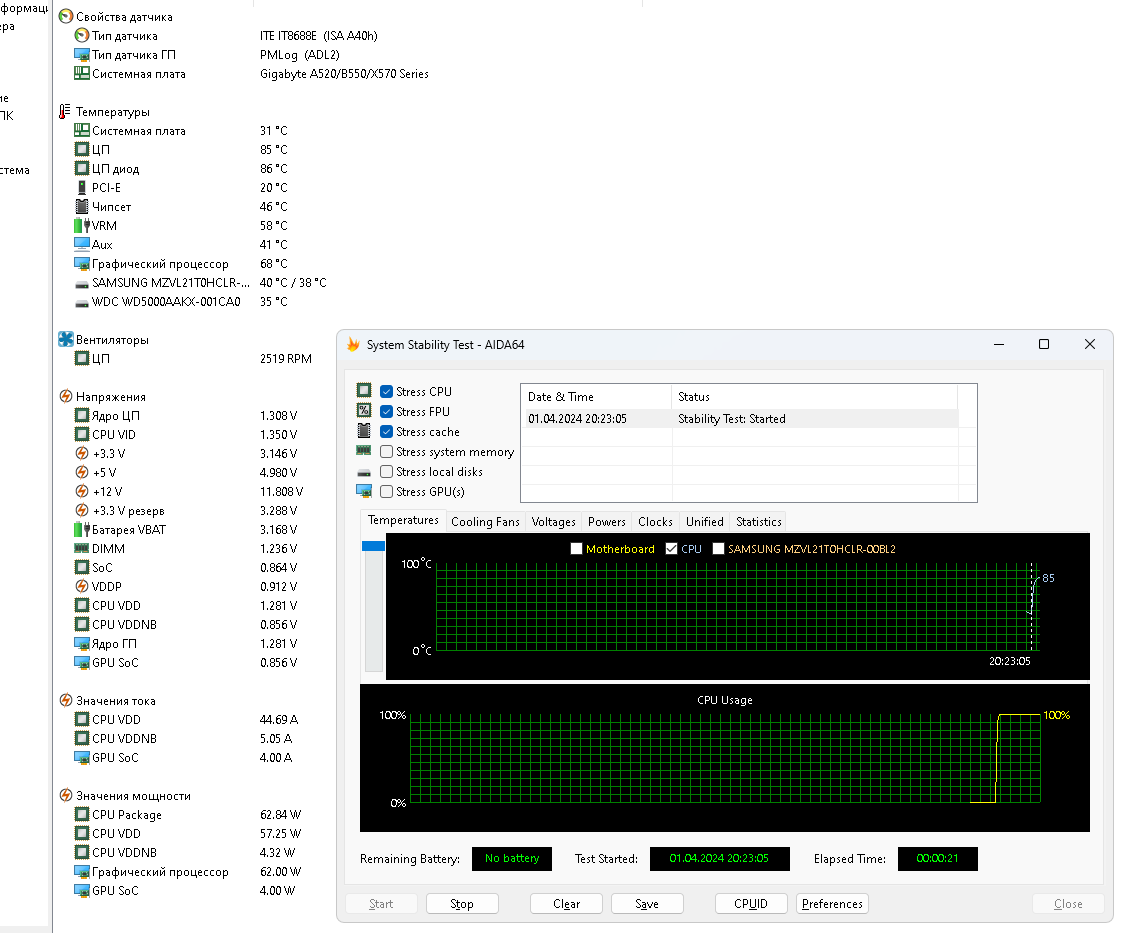
Task: Click the Батарея VBAT battery icon
Action: [x=82, y=529]
